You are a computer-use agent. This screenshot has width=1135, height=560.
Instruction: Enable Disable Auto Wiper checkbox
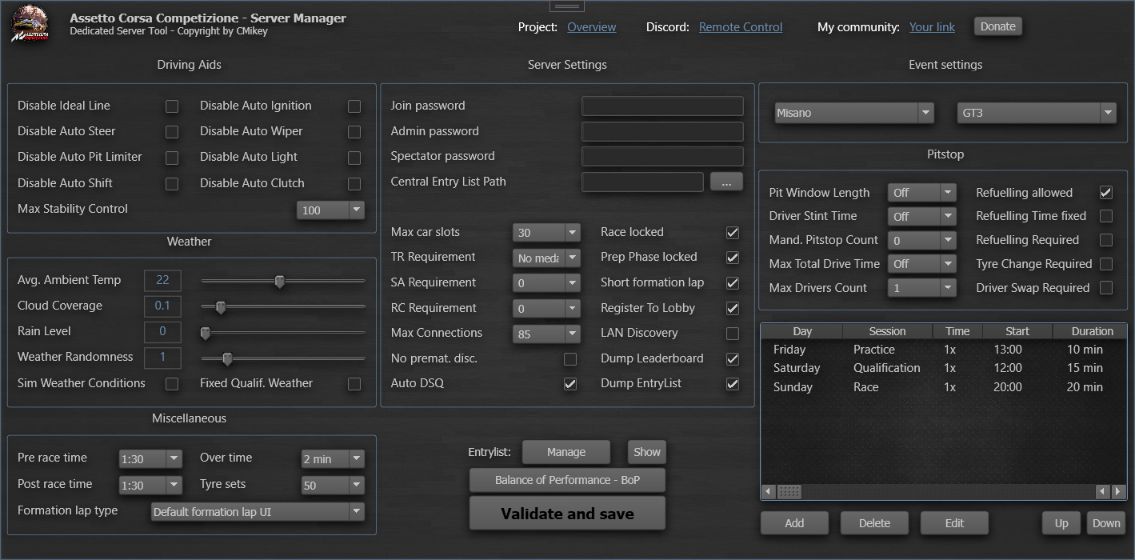click(354, 132)
